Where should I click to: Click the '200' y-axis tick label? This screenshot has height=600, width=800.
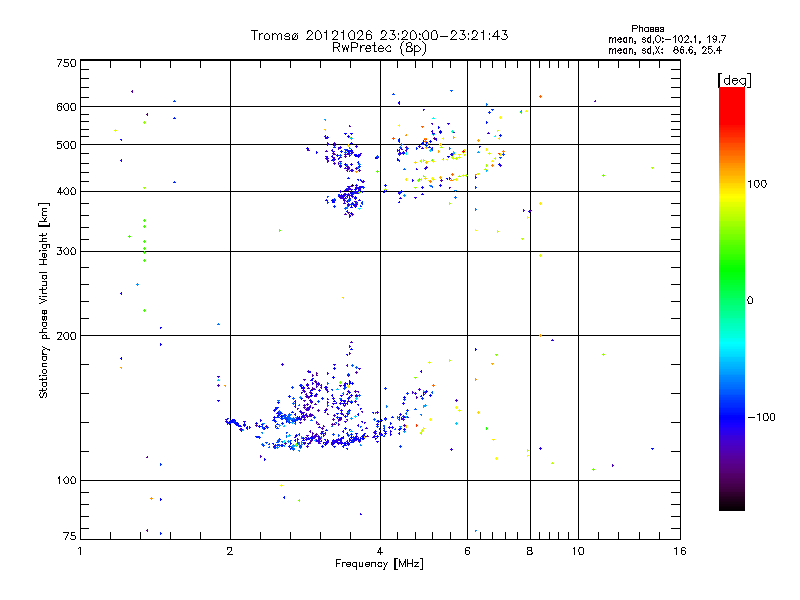click(66, 336)
